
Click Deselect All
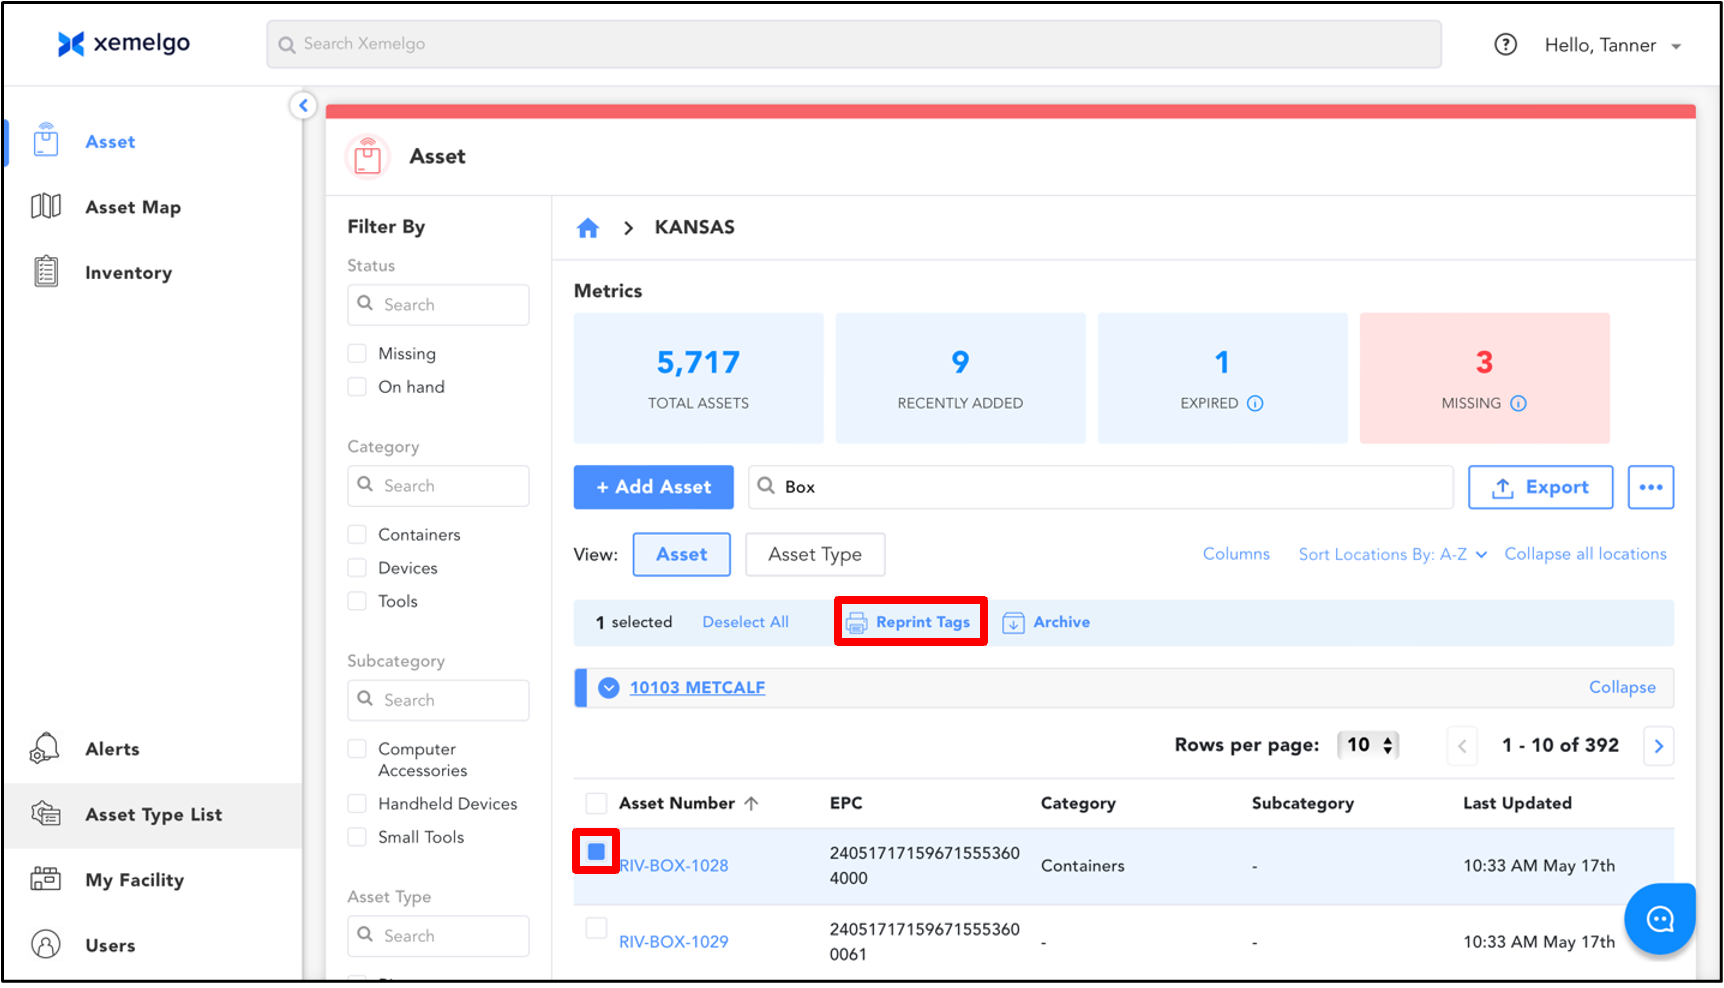(x=745, y=622)
